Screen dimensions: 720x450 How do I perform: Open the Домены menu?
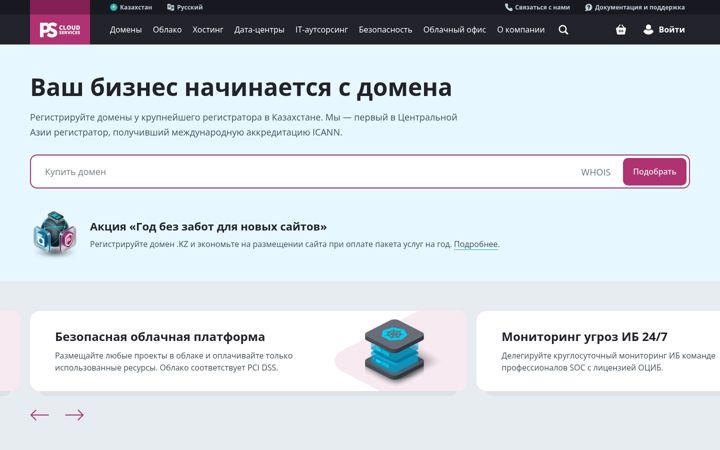126,30
